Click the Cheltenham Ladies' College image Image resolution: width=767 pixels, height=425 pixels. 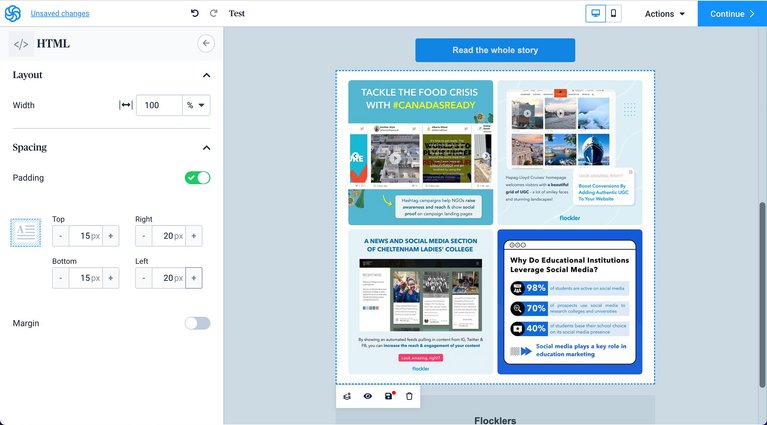click(x=421, y=302)
